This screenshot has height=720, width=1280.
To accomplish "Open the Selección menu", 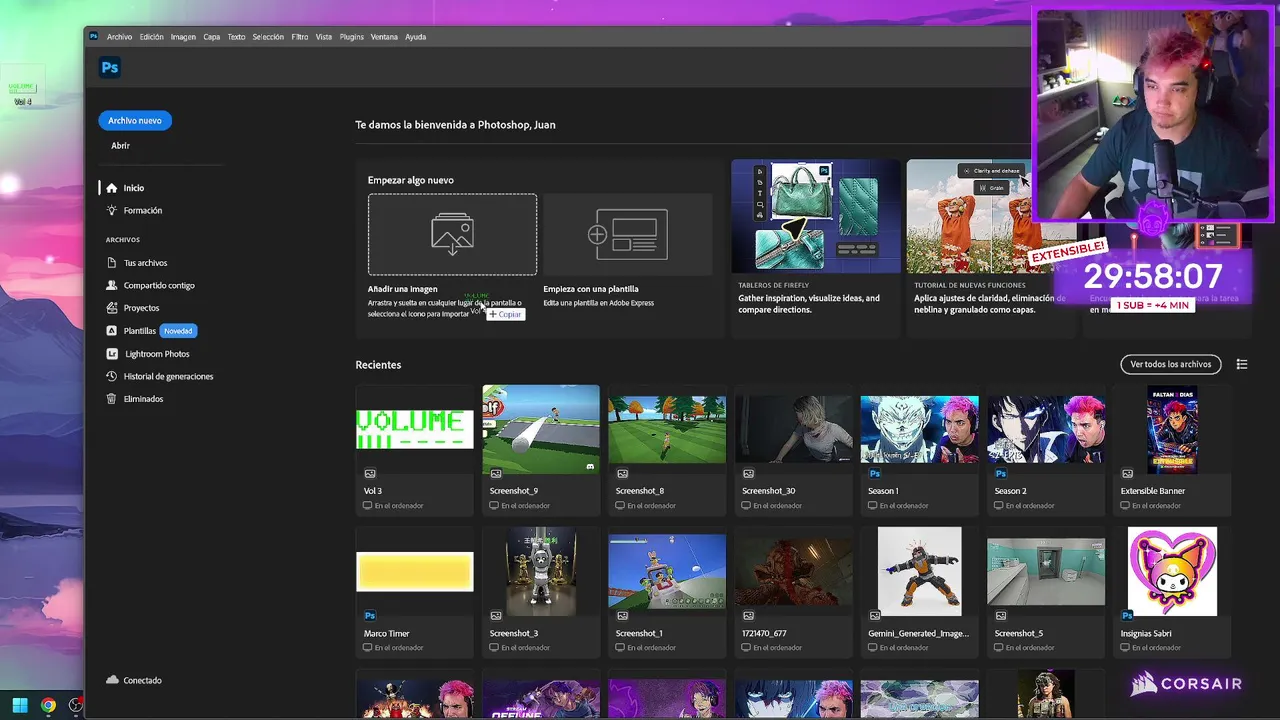I will click(268, 37).
